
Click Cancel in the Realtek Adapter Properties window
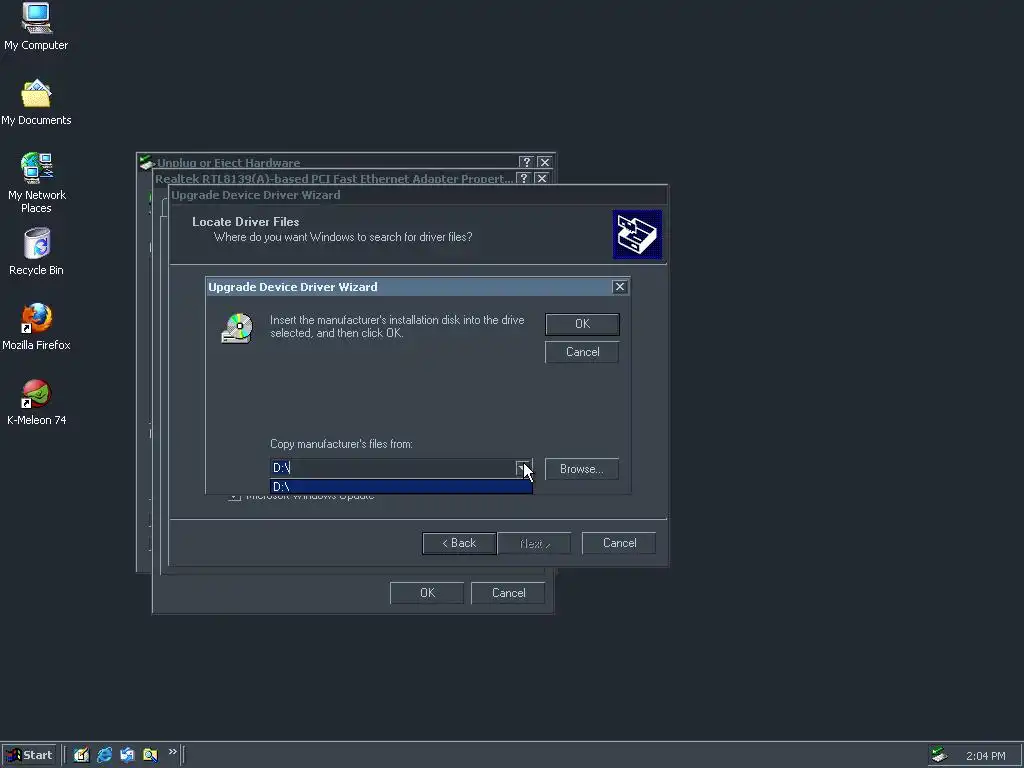[x=508, y=593]
